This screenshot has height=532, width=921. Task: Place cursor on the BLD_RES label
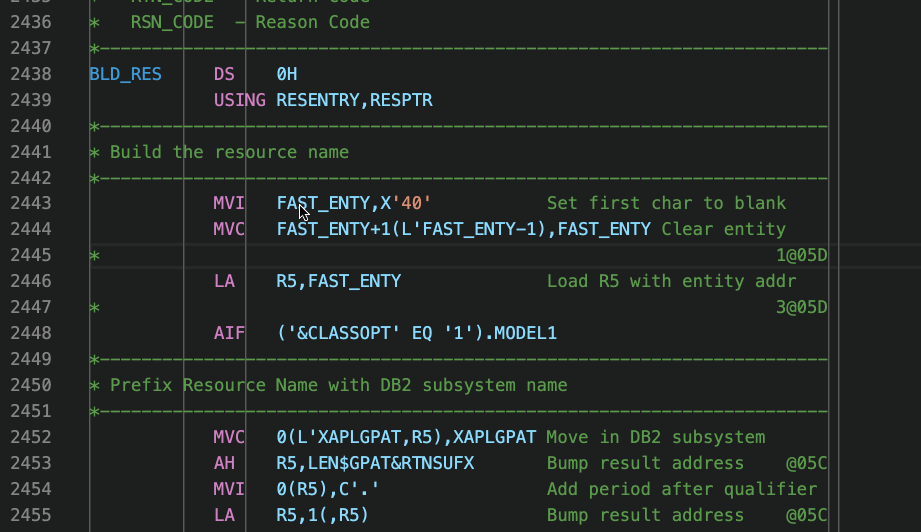(x=125, y=74)
